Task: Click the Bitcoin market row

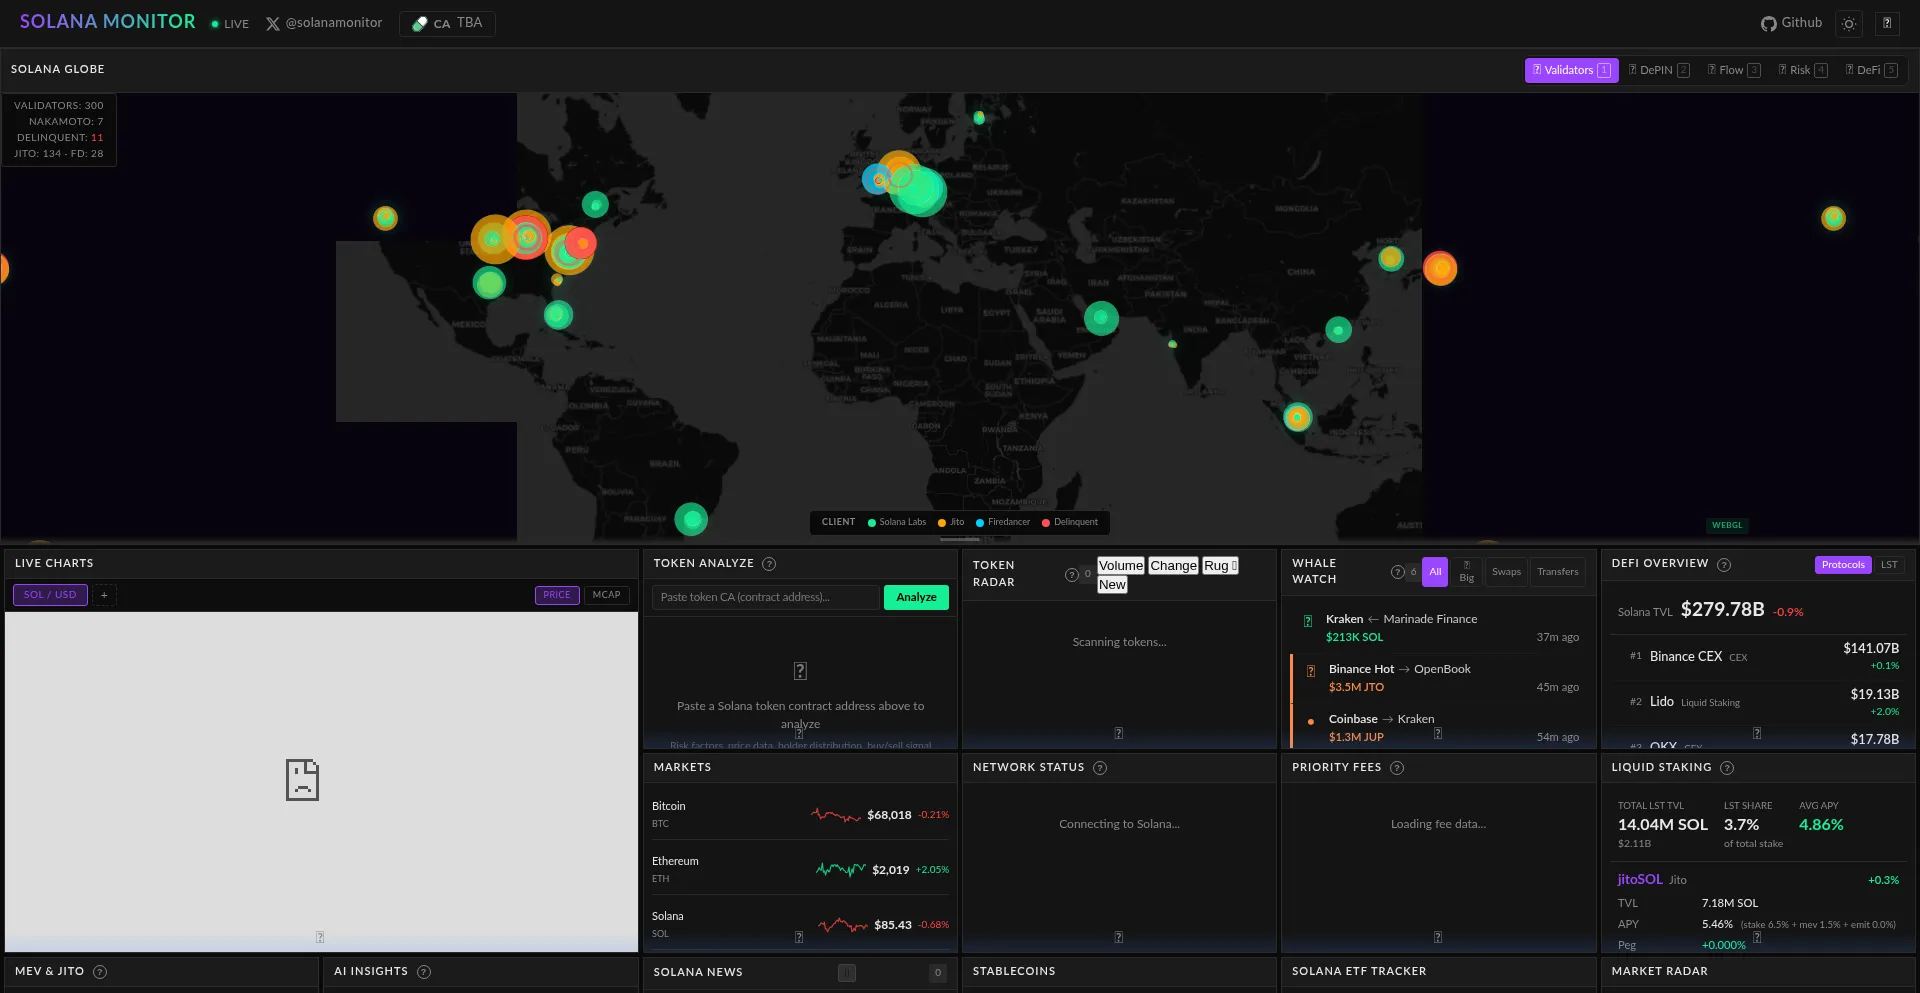Action: click(x=800, y=815)
